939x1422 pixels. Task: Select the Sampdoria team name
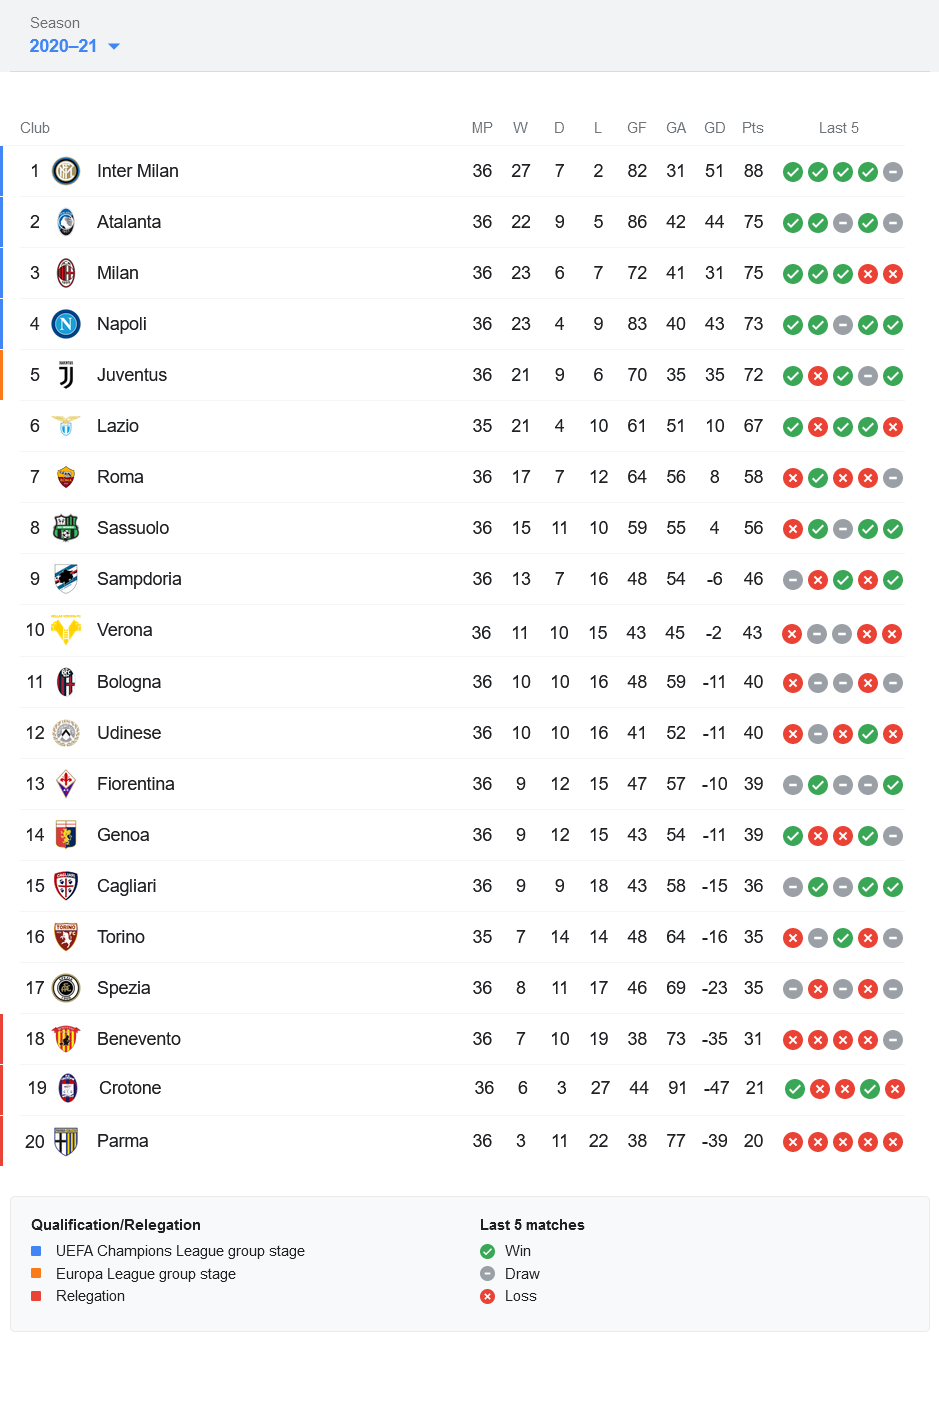pos(139,579)
